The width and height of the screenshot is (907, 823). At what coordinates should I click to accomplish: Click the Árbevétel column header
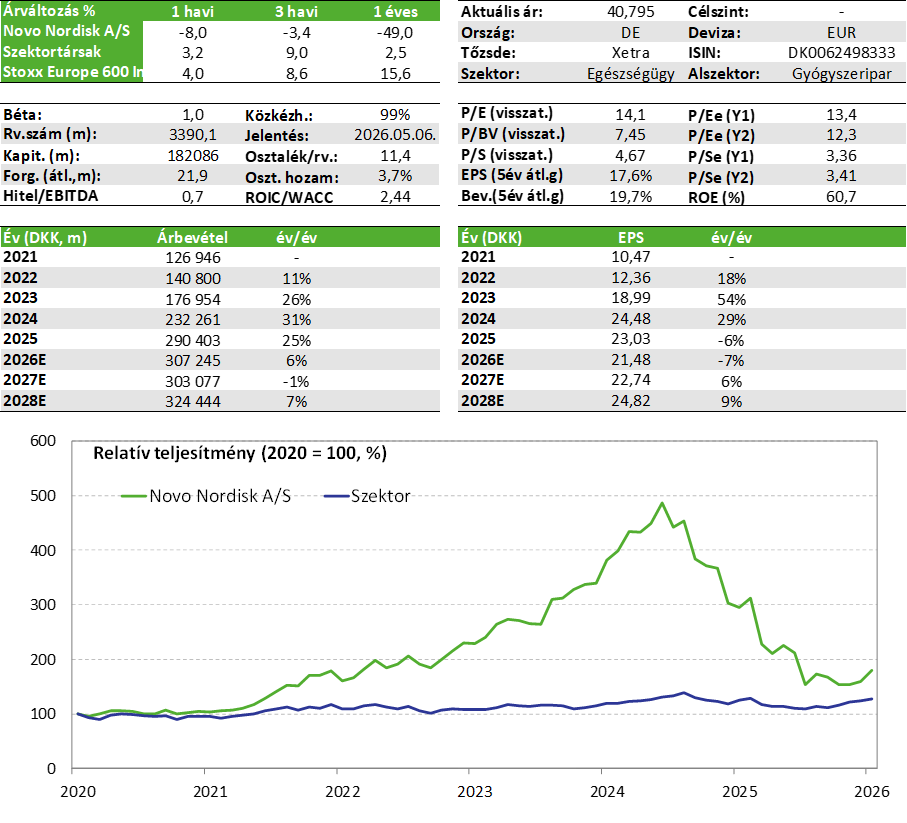click(x=193, y=238)
